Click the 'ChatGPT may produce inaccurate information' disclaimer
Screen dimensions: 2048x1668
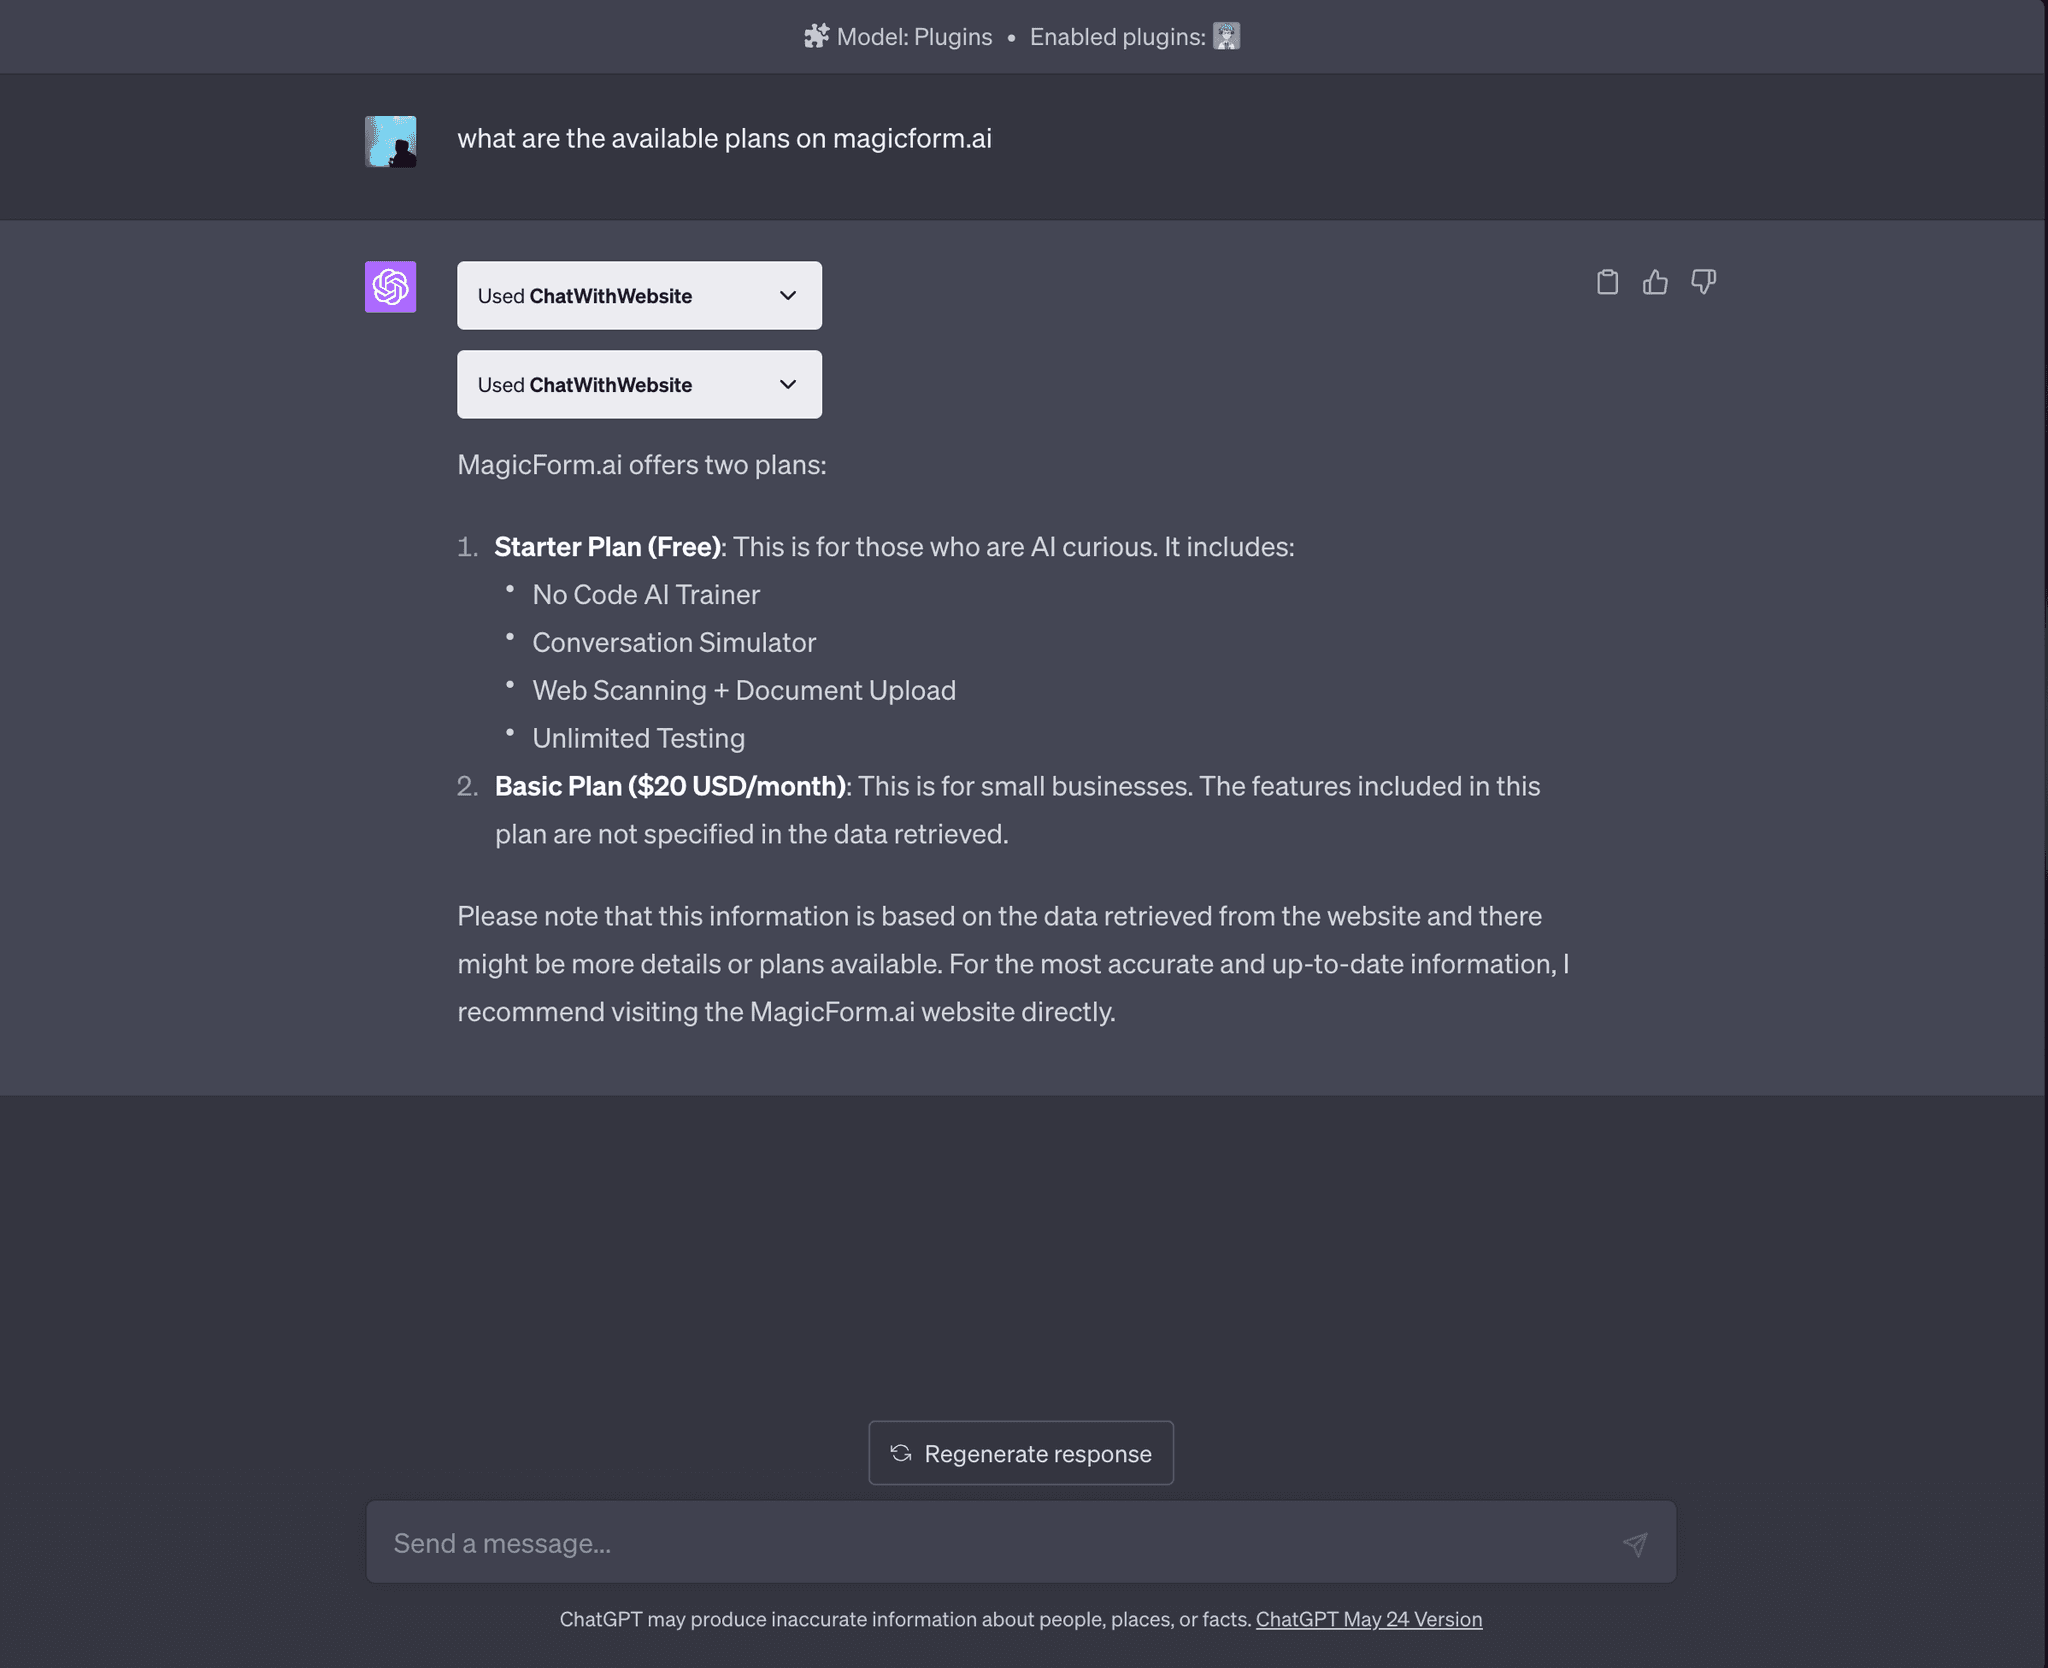(x=905, y=1619)
